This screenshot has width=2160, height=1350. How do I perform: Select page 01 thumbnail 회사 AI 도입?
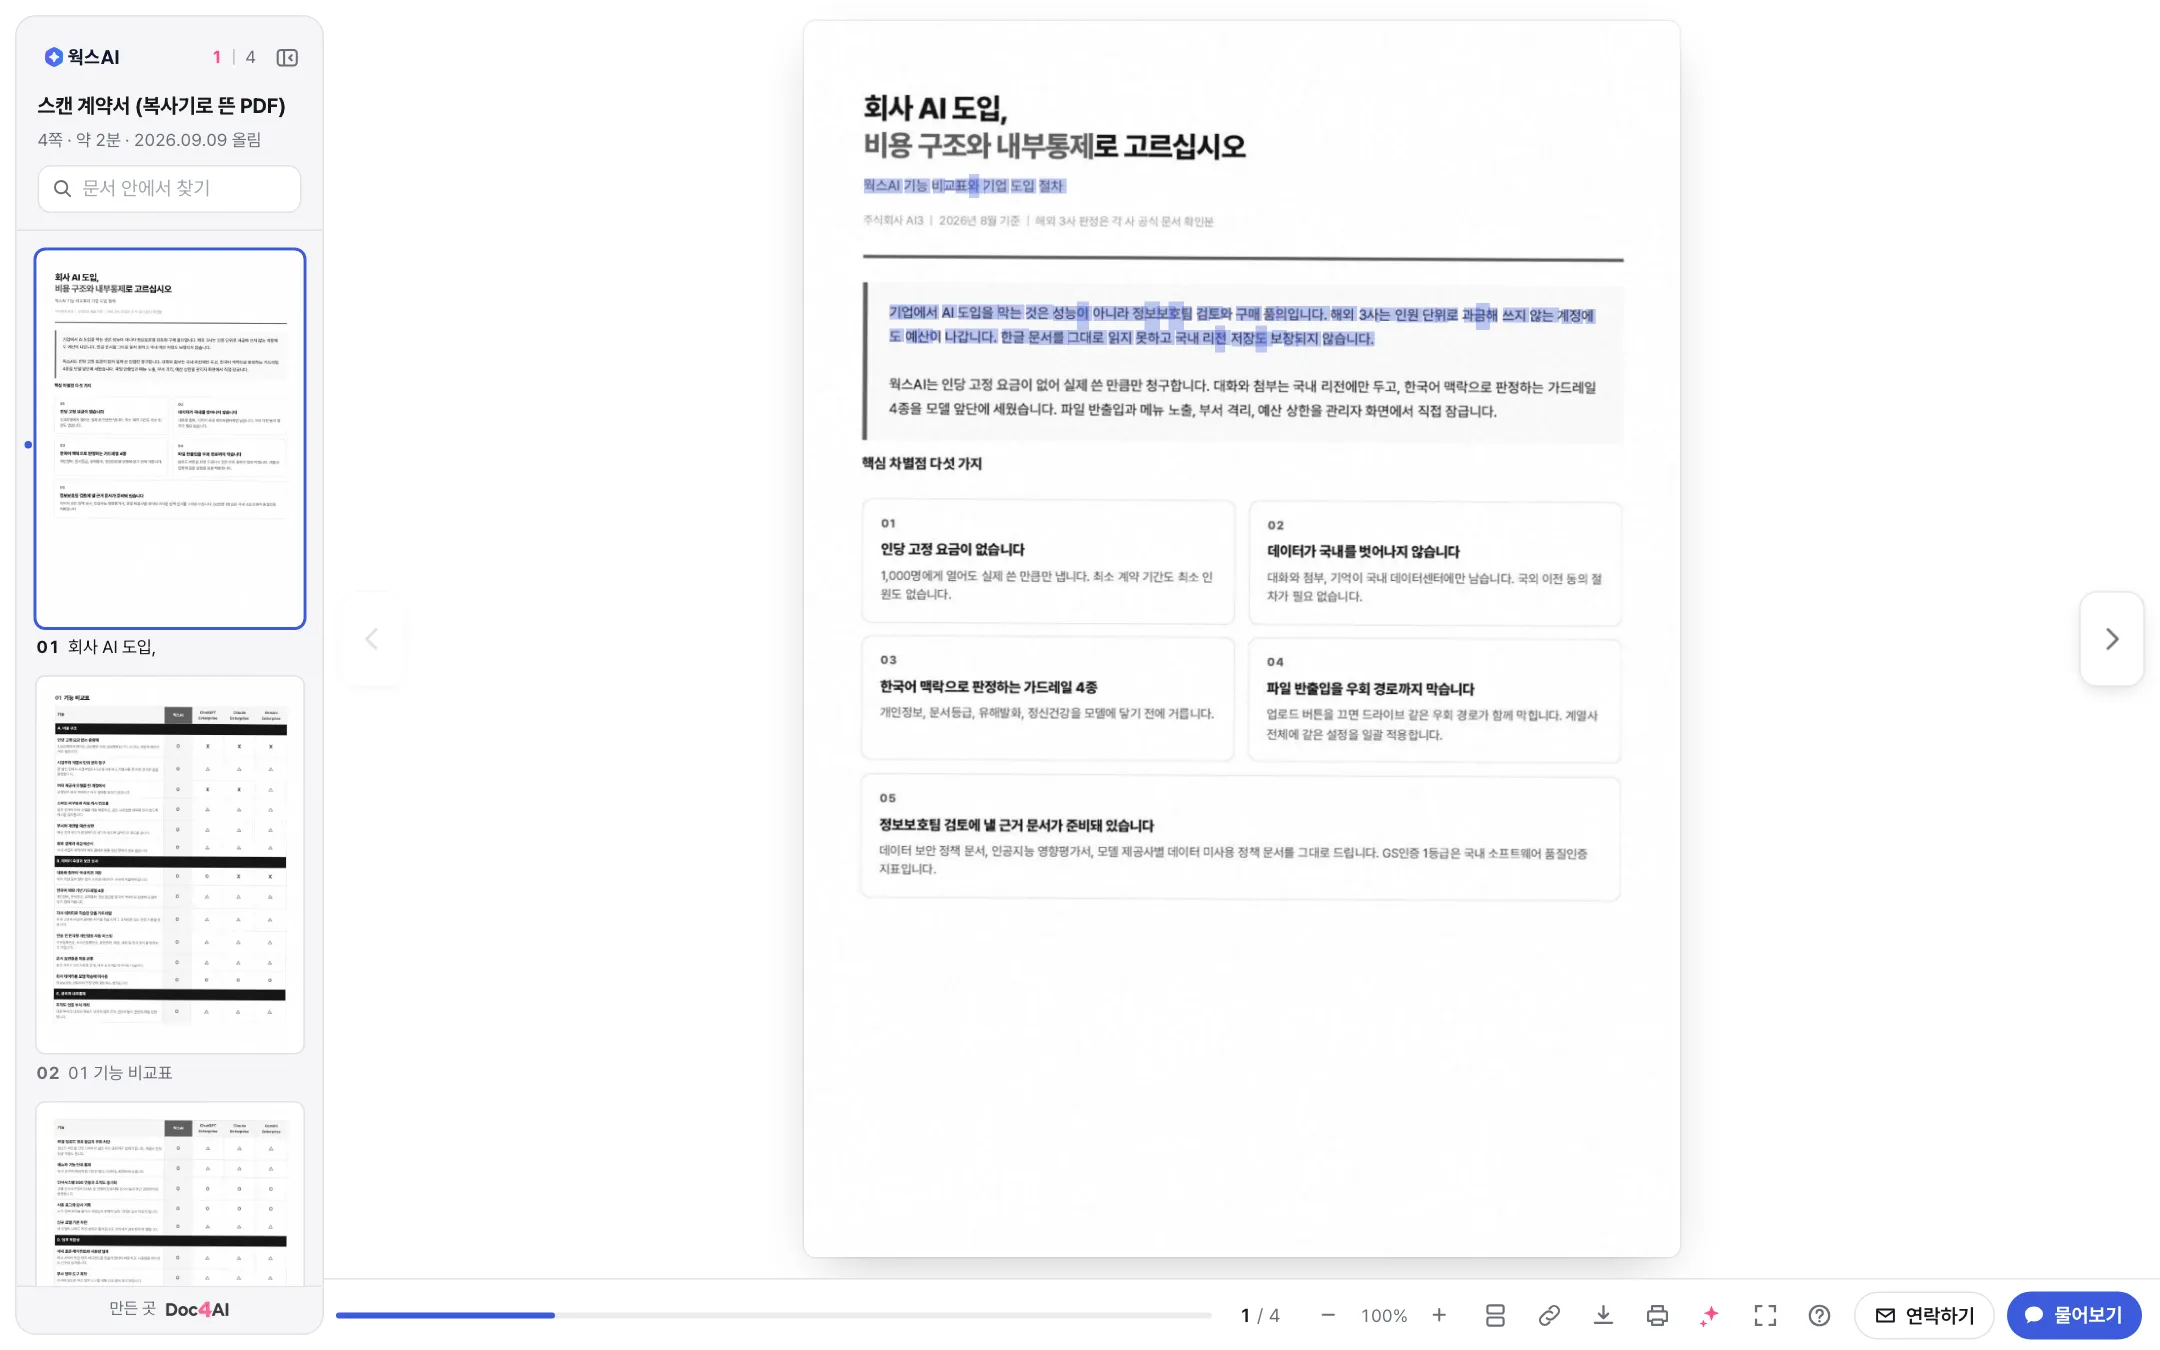pyautogui.click(x=170, y=438)
